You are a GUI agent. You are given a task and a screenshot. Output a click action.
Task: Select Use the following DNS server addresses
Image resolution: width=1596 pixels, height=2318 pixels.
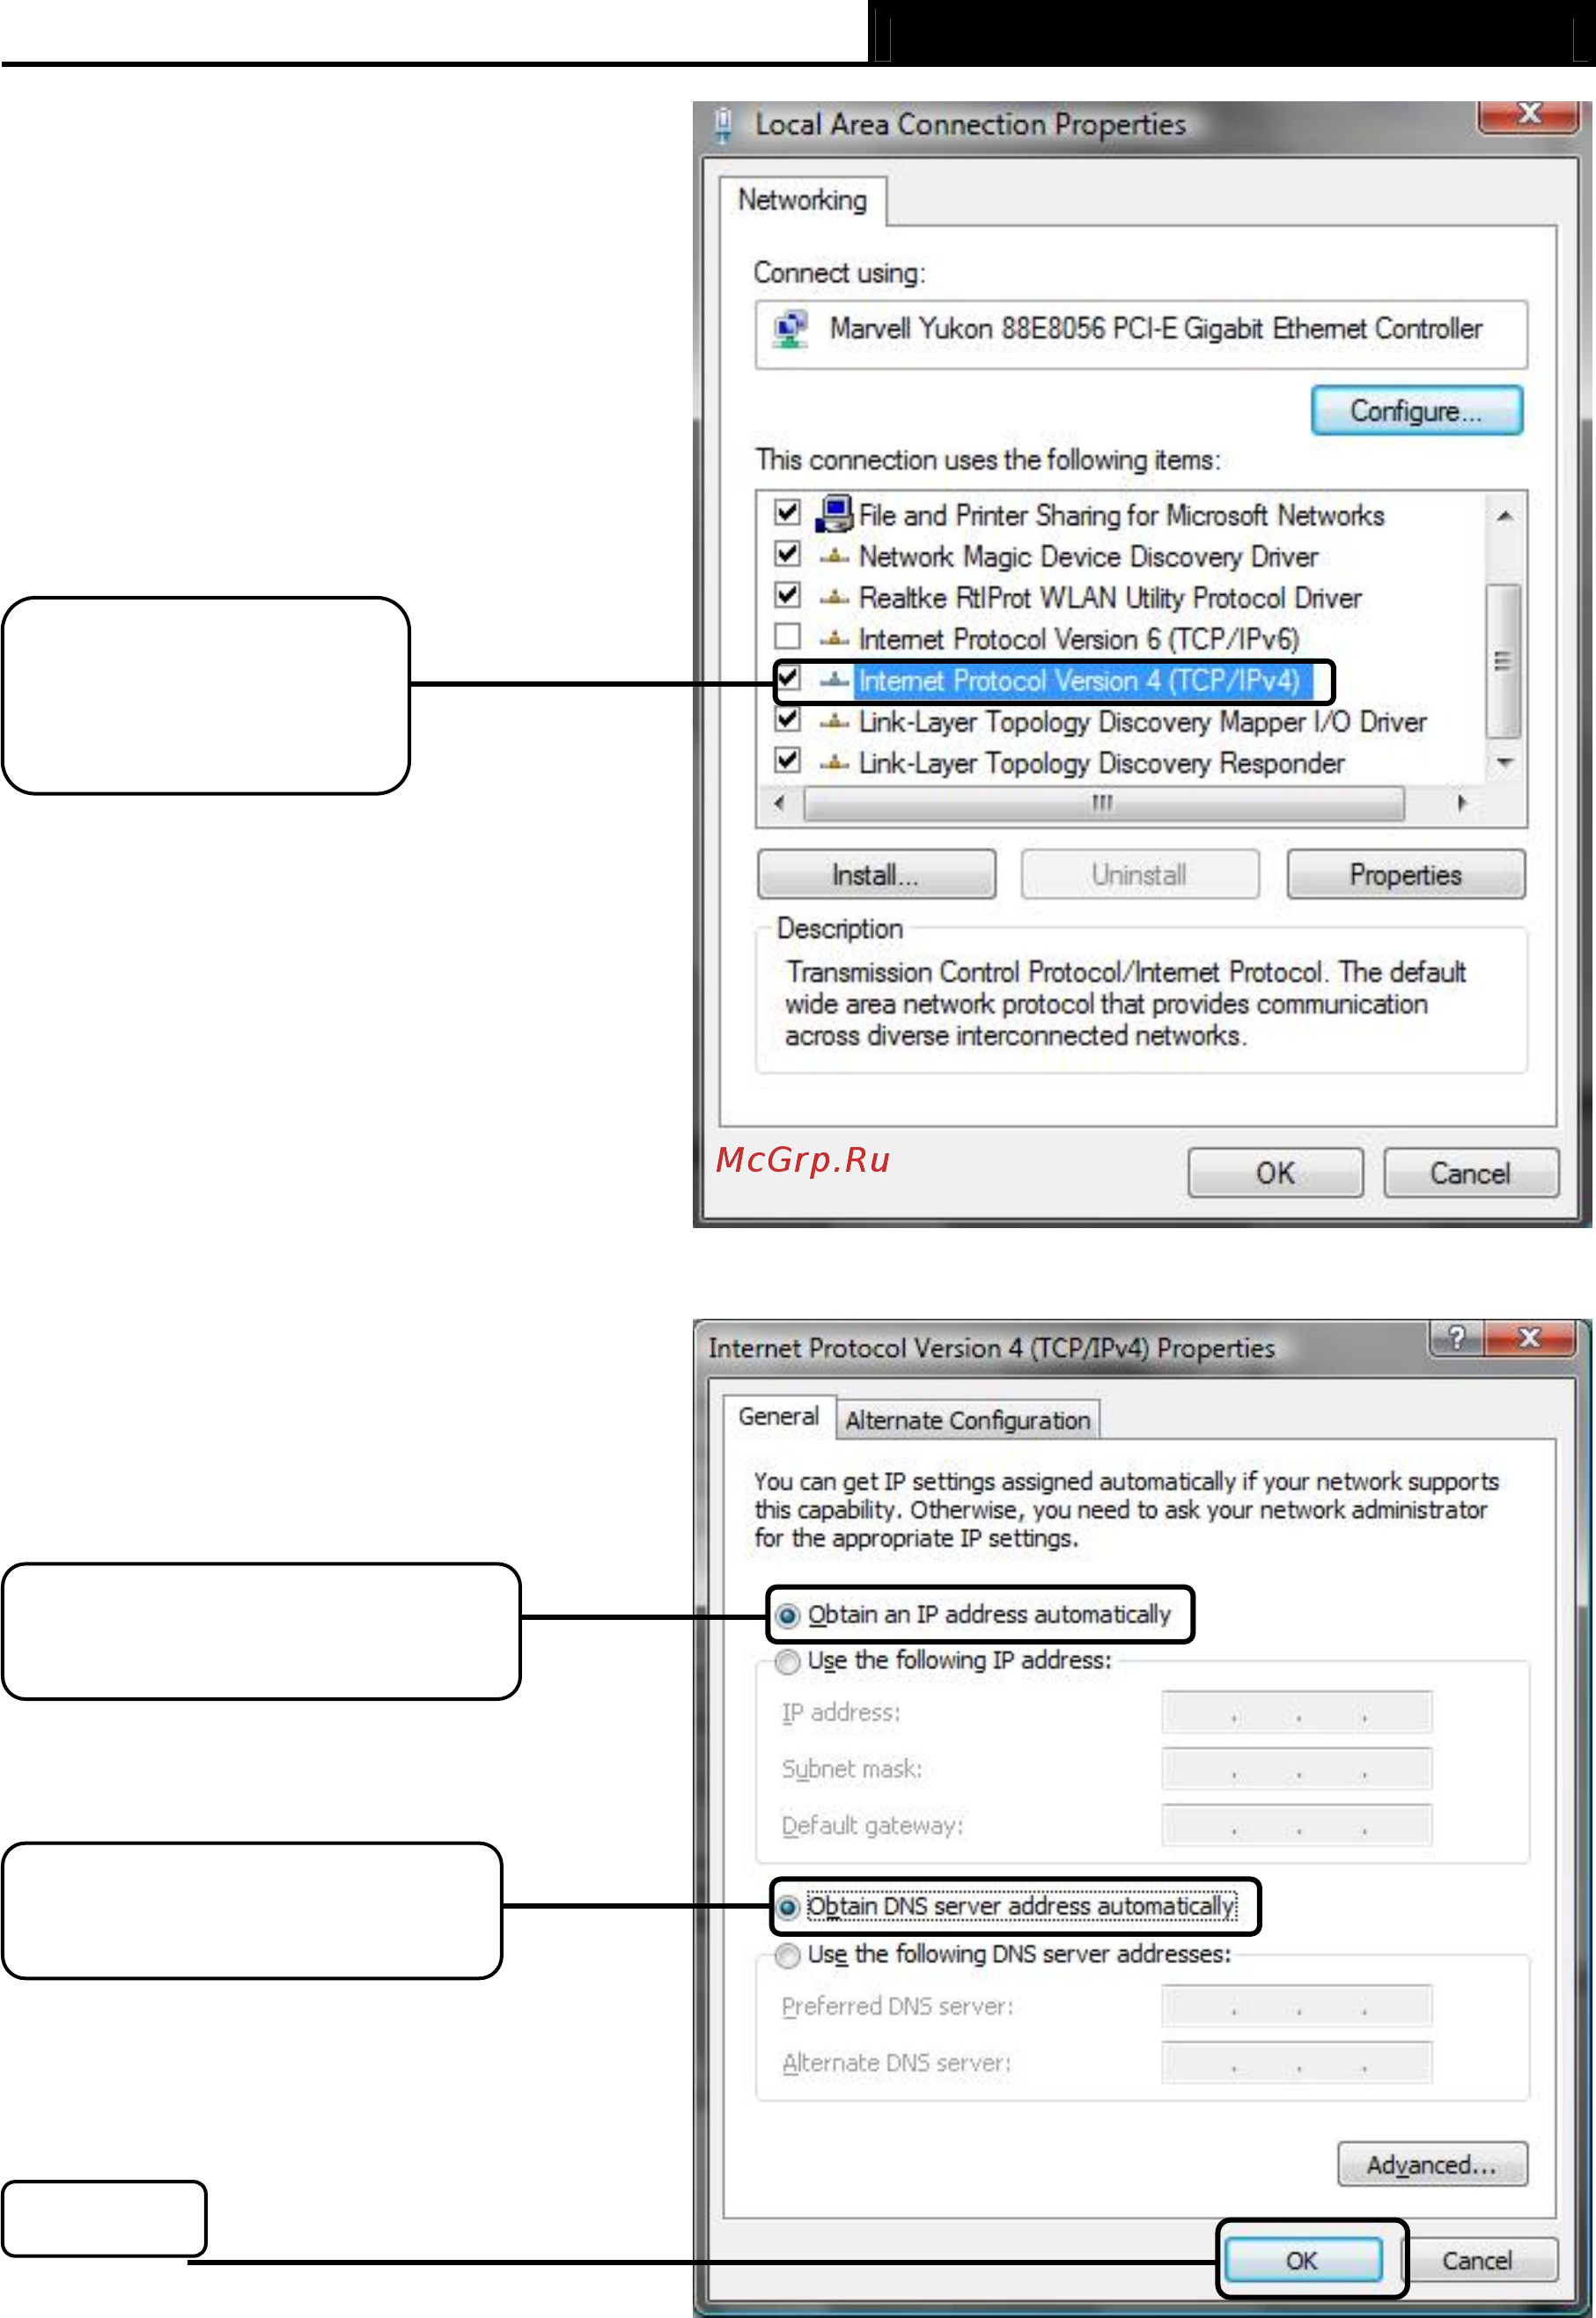coord(788,1955)
